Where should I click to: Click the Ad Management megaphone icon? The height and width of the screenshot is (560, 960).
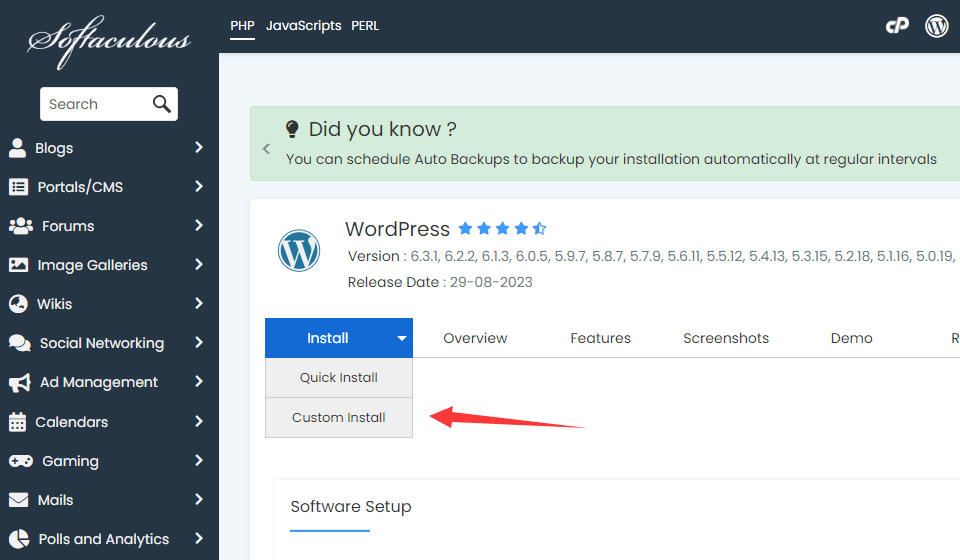[x=19, y=382]
